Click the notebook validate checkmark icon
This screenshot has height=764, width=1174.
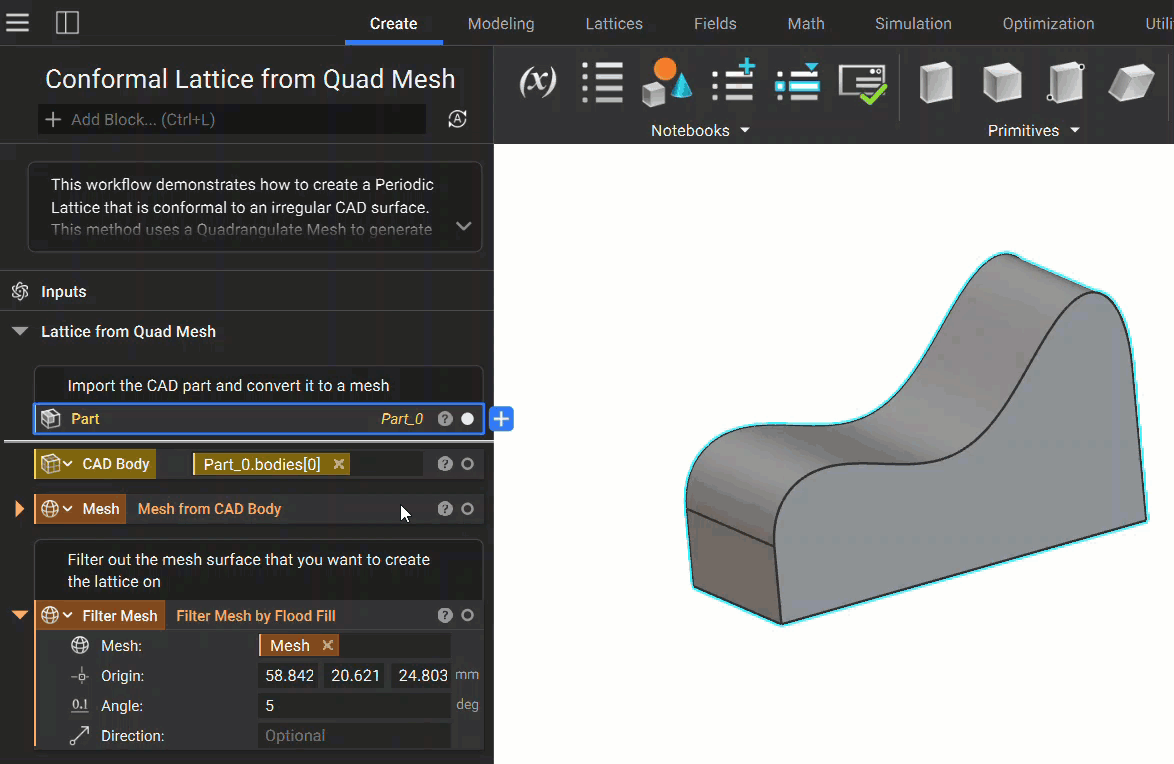pos(863,83)
